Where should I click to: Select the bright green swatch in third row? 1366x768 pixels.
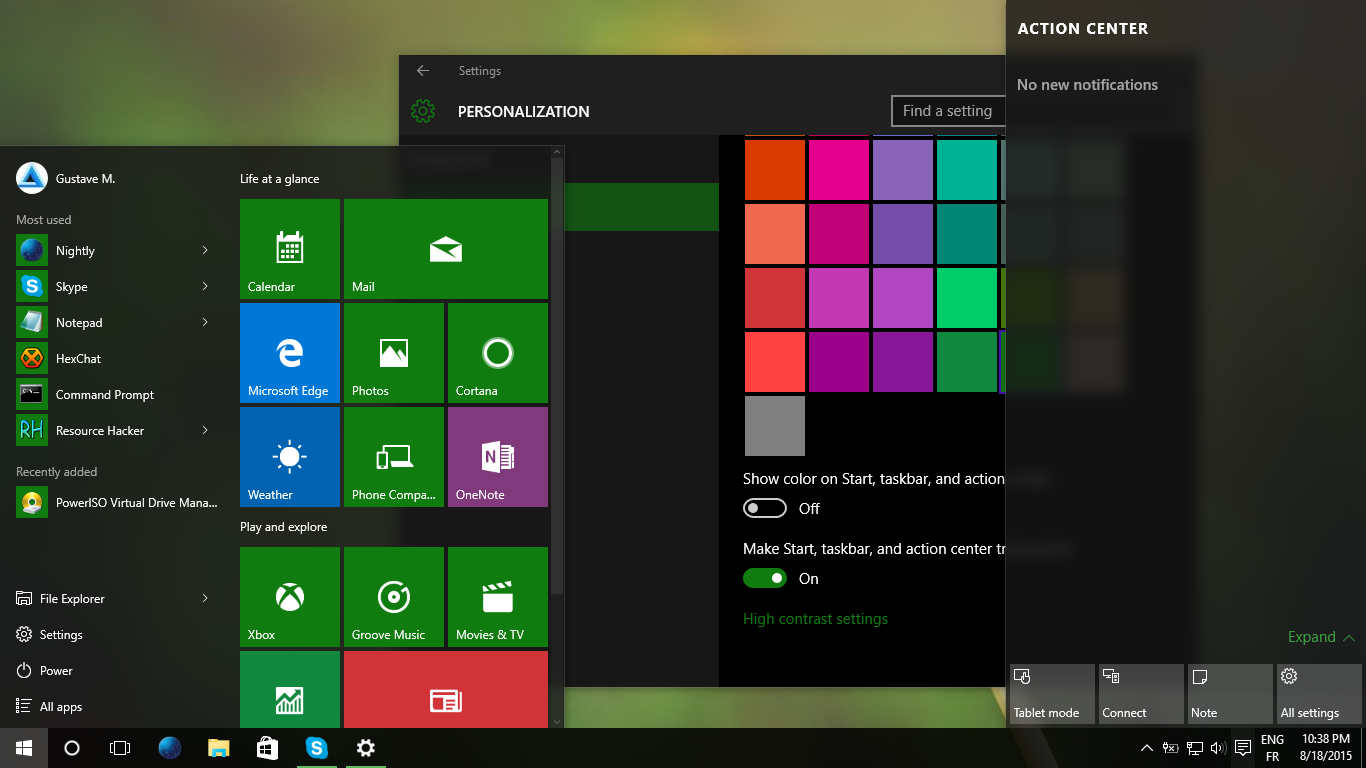tap(967, 298)
